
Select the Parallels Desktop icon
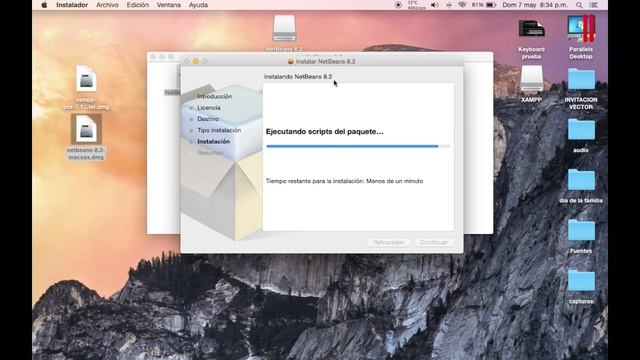point(581,29)
